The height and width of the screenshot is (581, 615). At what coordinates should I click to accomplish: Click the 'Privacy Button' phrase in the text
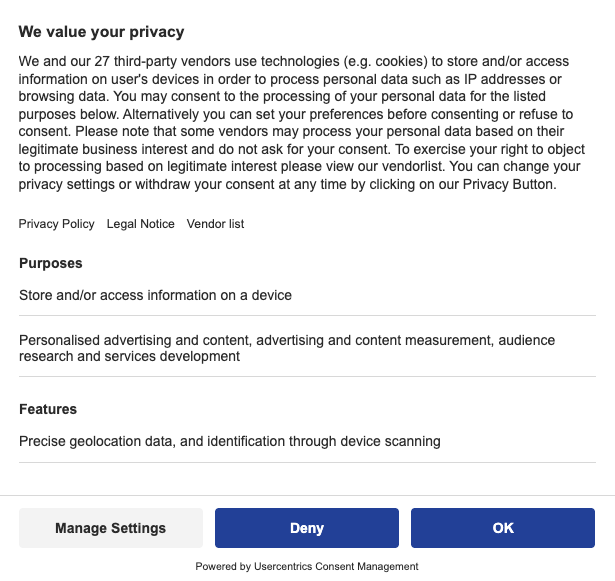click(x=508, y=184)
